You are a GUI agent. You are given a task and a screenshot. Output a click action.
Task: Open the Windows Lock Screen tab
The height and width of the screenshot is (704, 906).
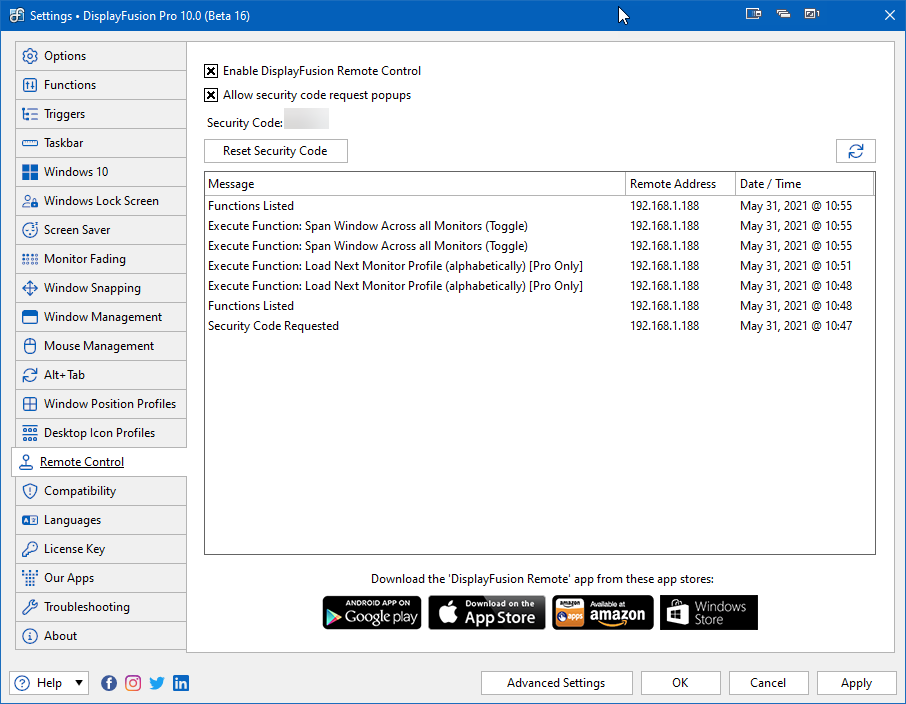(x=101, y=201)
